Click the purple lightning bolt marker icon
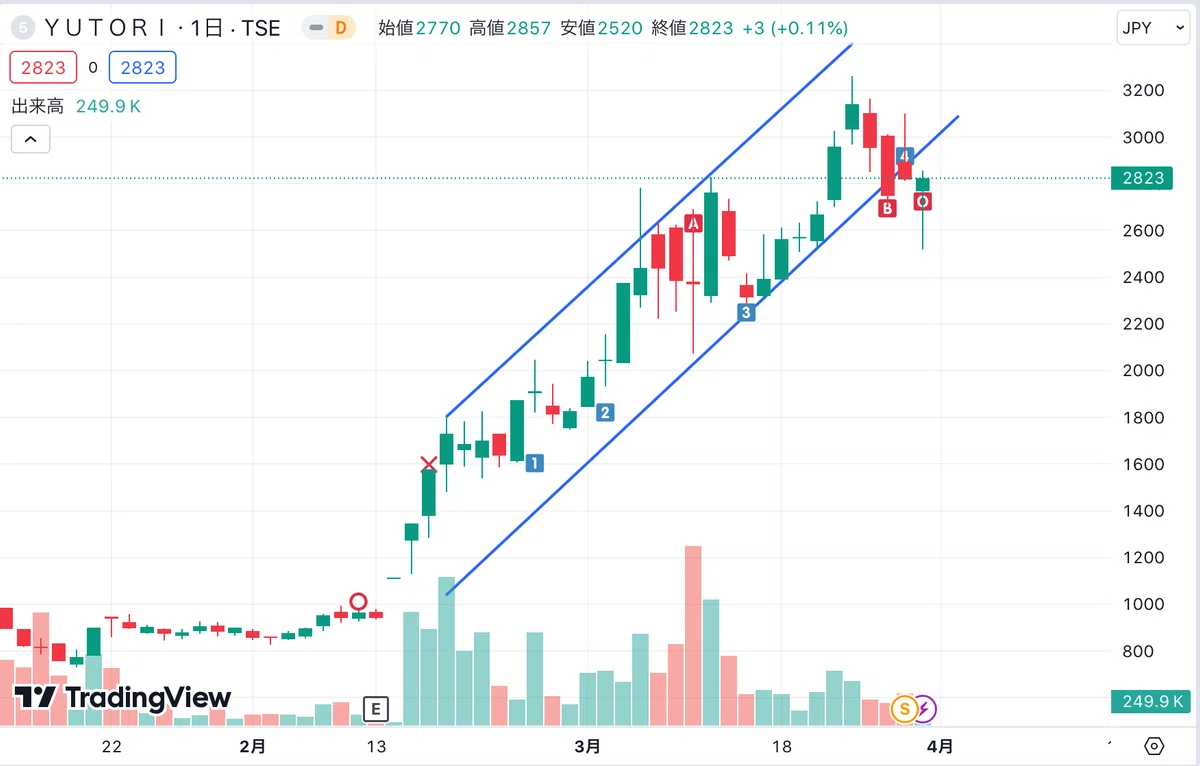 [x=924, y=709]
